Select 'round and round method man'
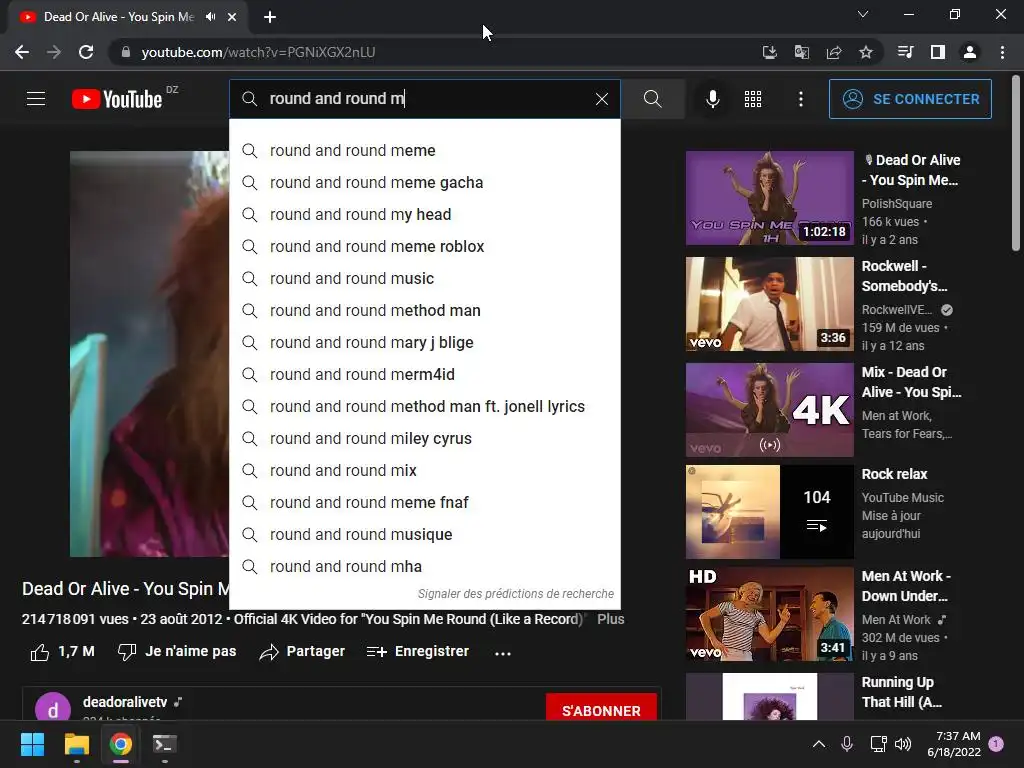 click(x=424, y=310)
